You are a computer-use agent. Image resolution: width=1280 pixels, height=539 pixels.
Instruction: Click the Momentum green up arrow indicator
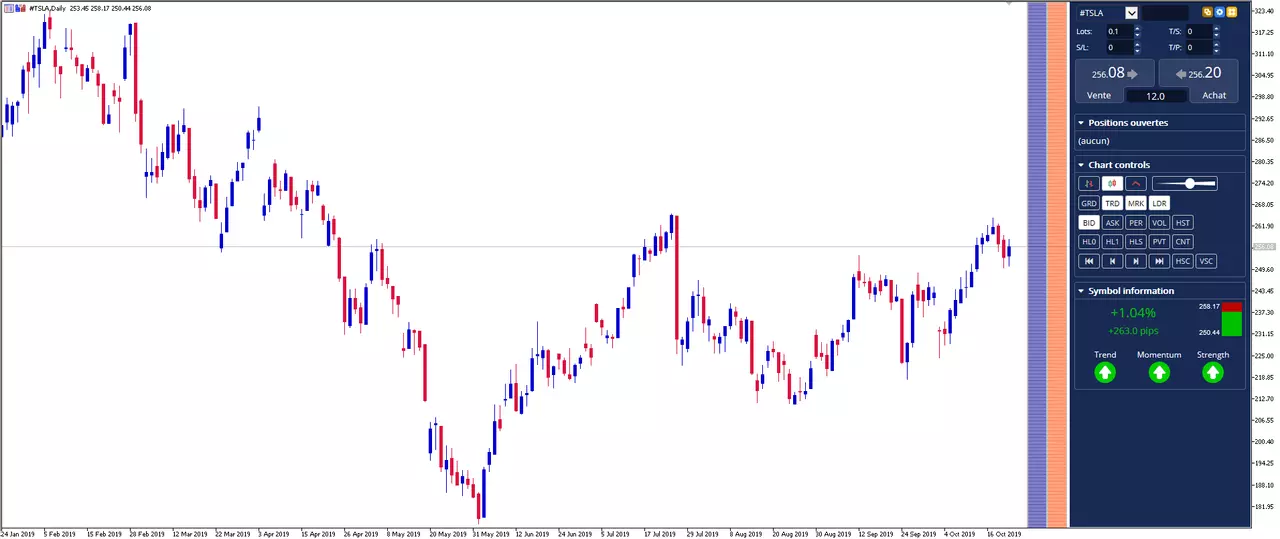pyautogui.click(x=1159, y=373)
